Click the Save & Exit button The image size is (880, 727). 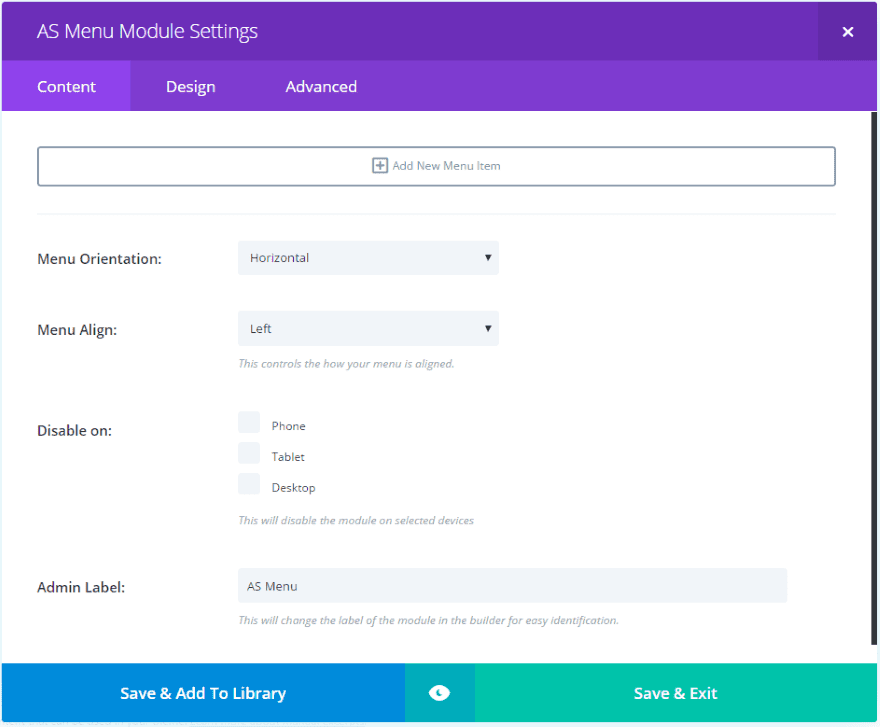coord(675,693)
